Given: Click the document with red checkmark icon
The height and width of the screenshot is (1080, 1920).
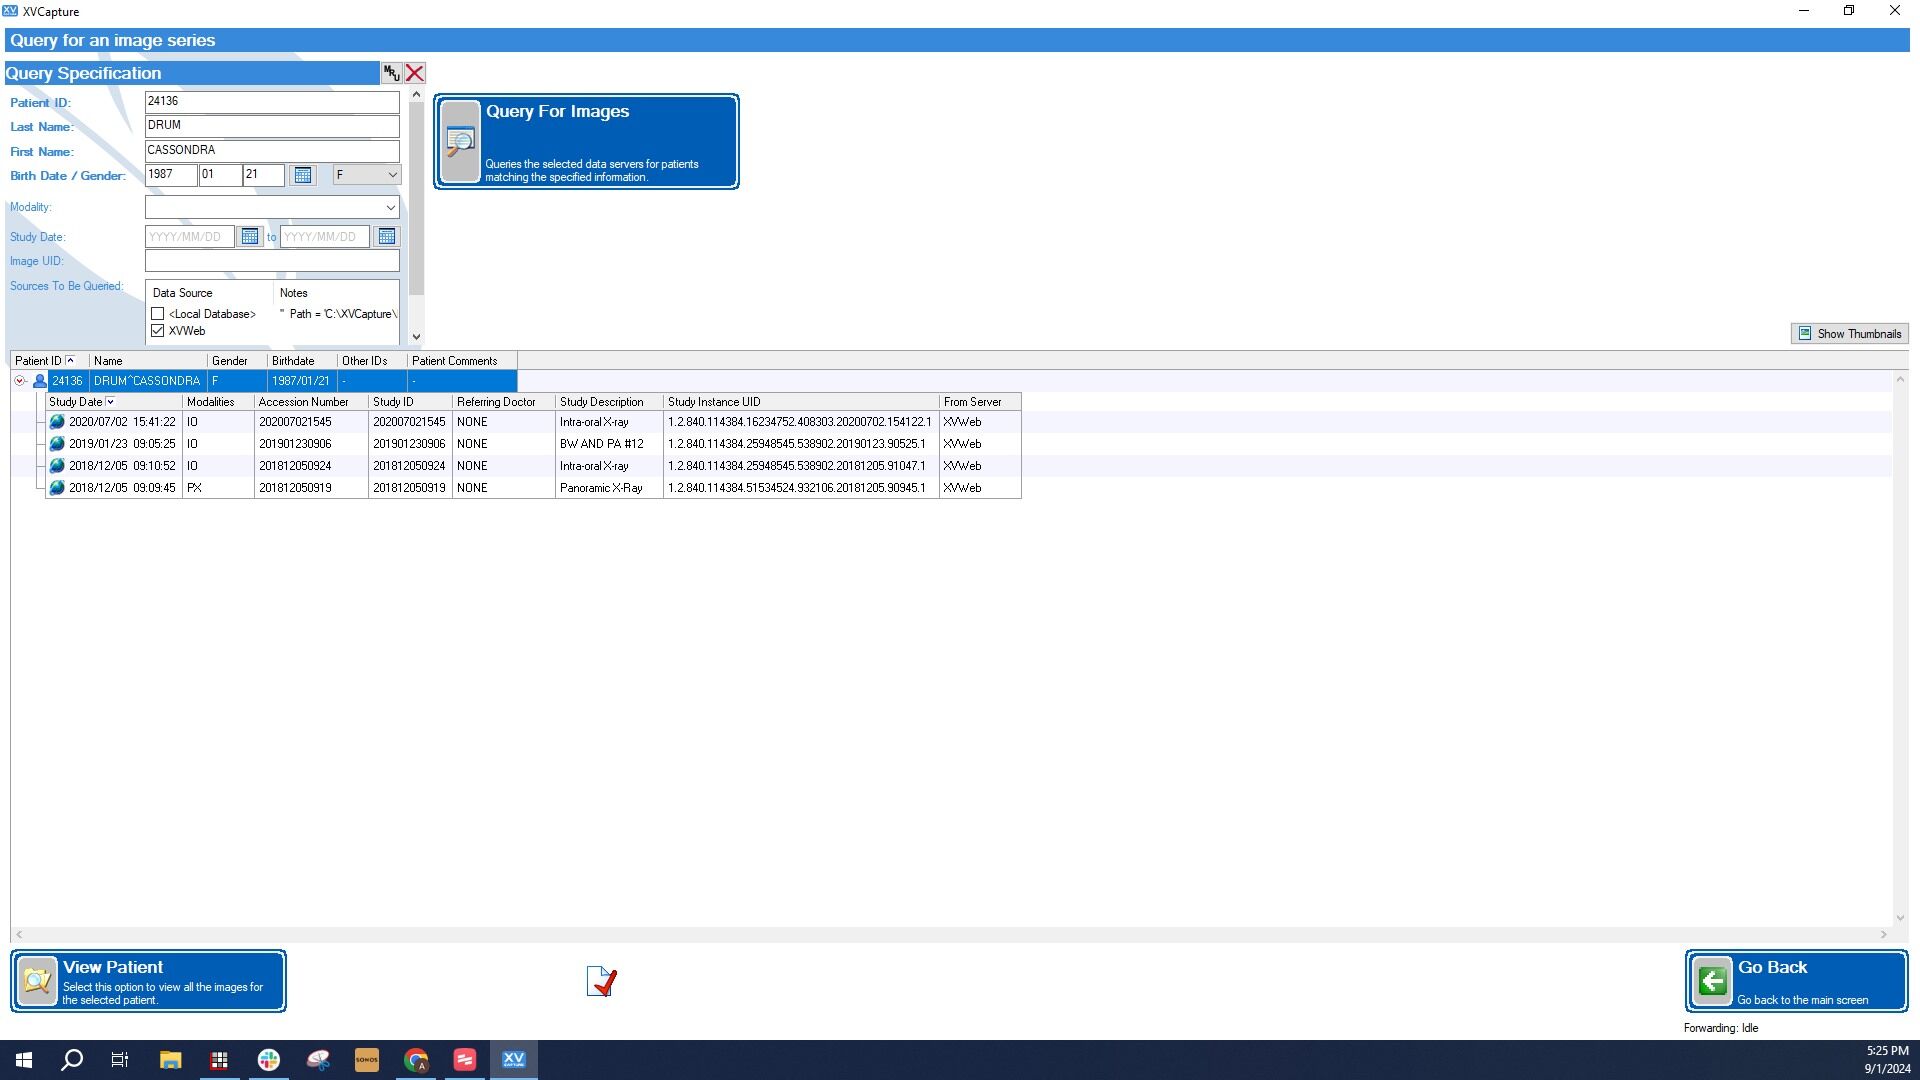Looking at the screenshot, I should coord(602,981).
